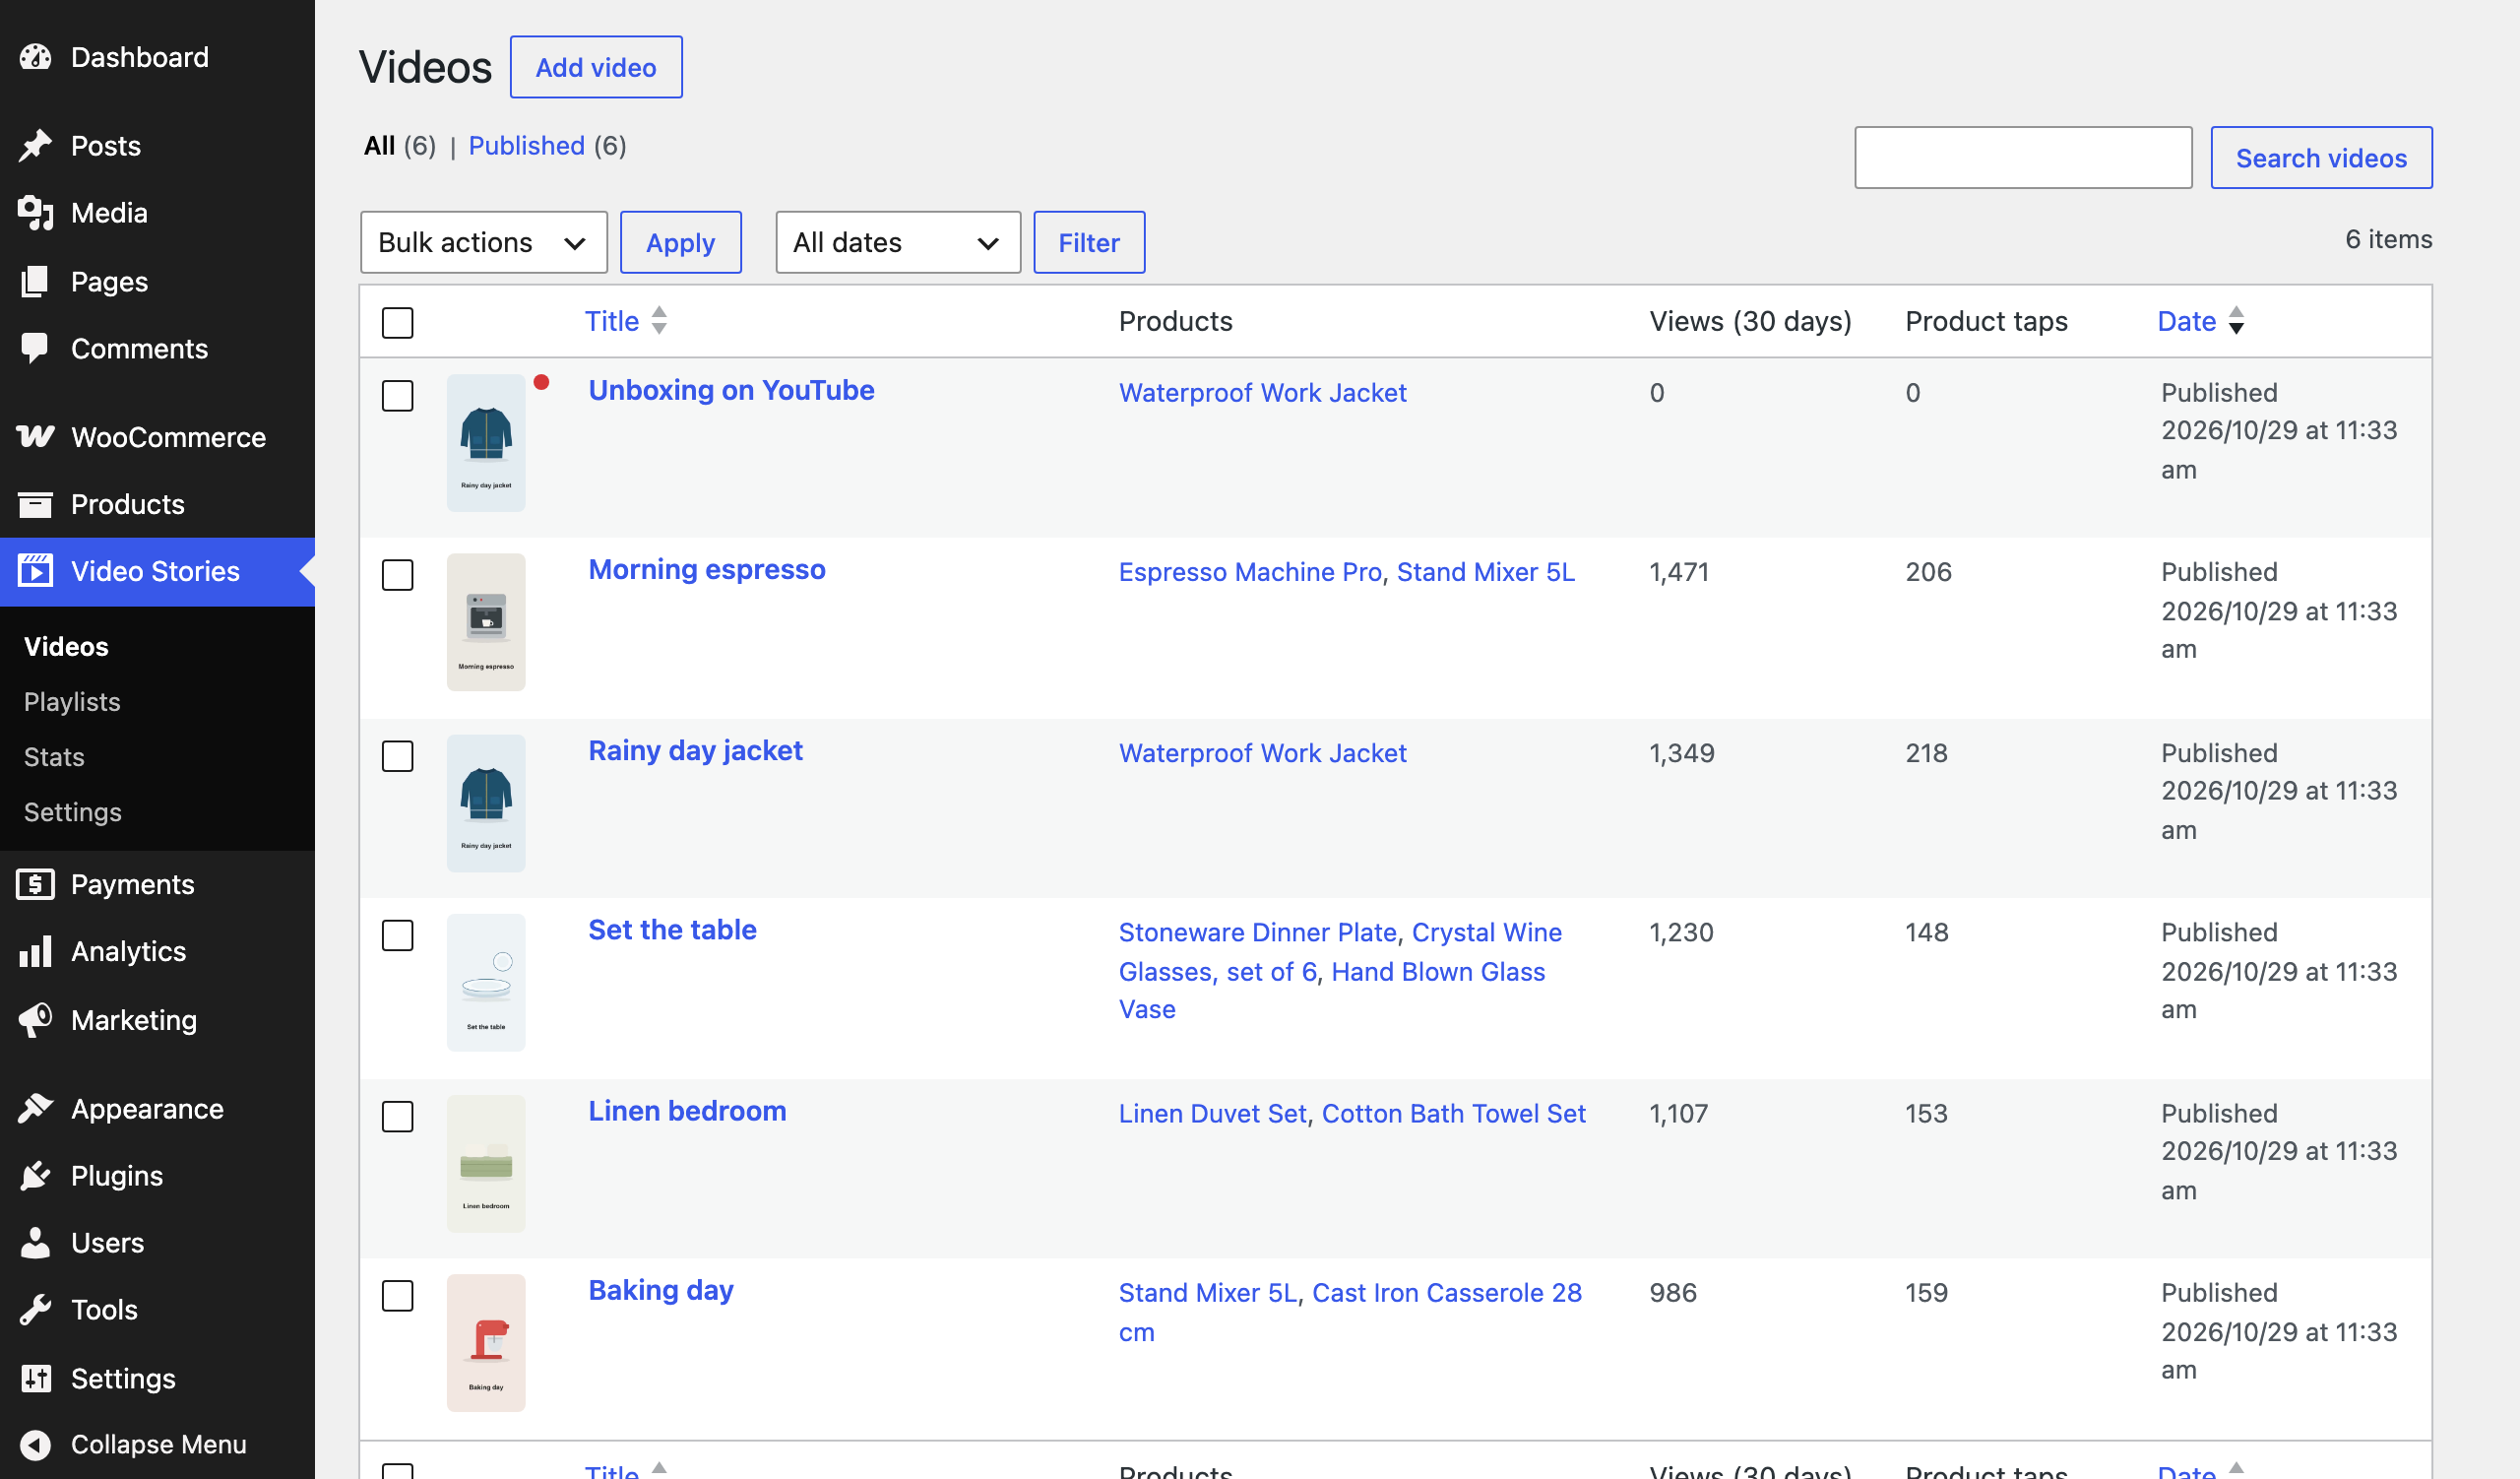This screenshot has width=2520, height=1479.
Task: Open the Baking day video link
Action: [661, 1290]
